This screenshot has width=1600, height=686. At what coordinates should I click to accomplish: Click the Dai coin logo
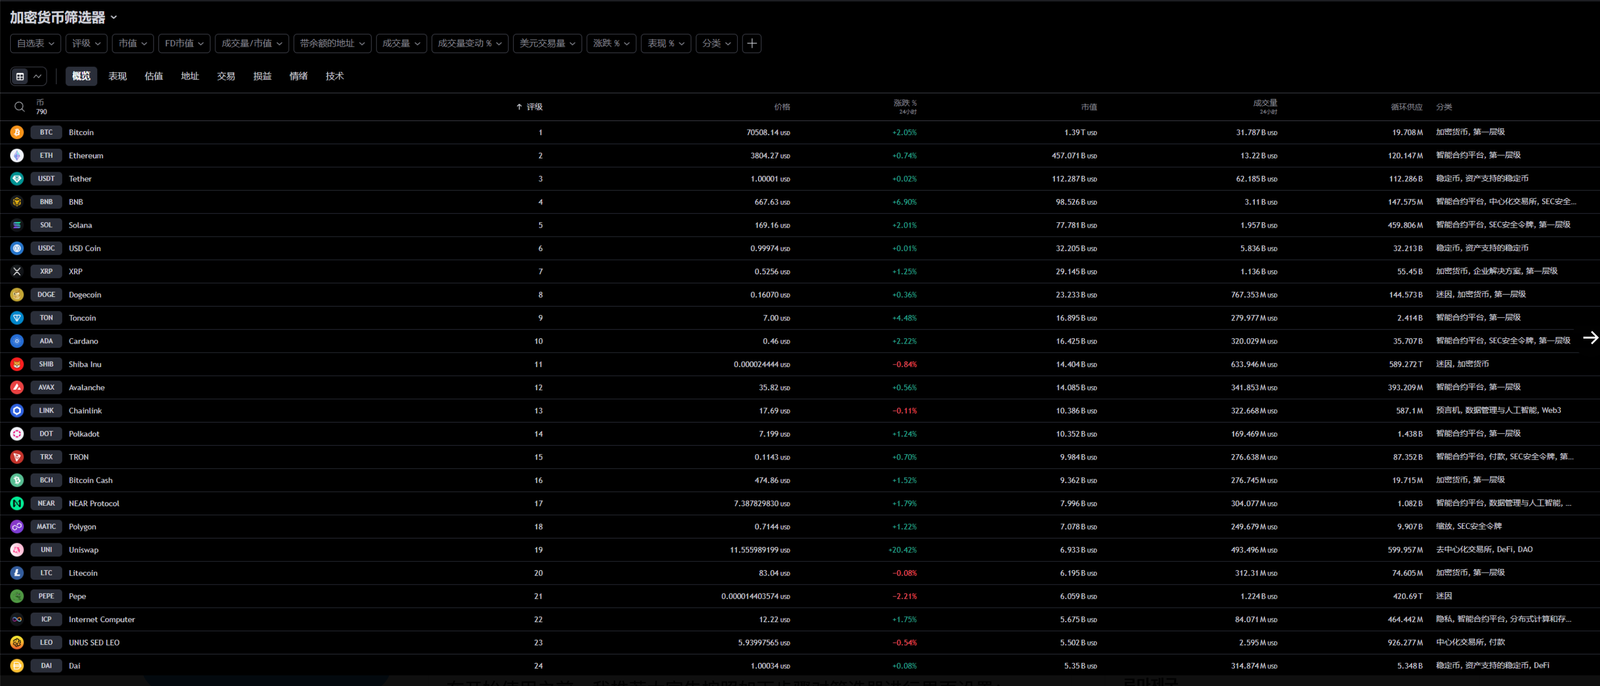point(17,666)
